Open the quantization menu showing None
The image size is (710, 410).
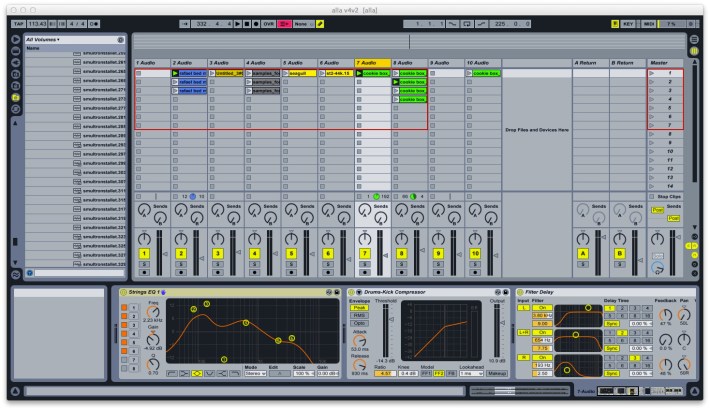point(300,22)
